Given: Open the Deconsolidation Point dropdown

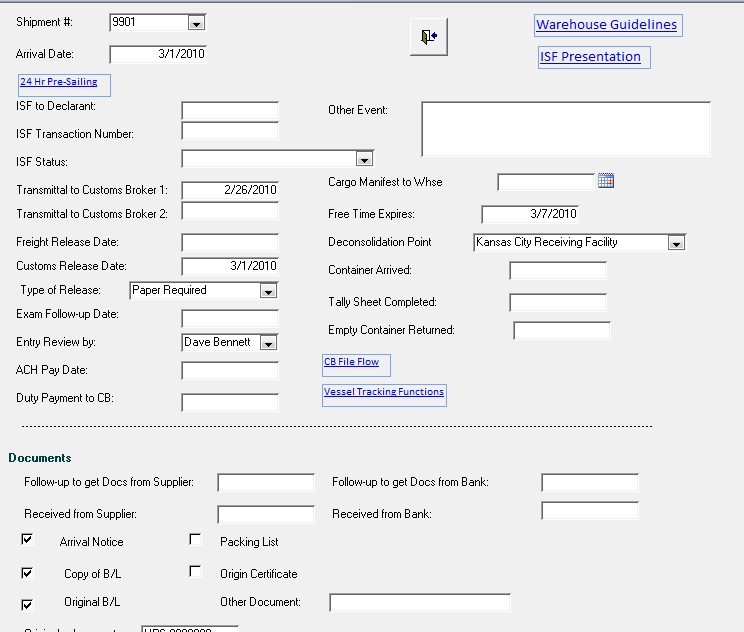Looking at the screenshot, I should (x=676, y=243).
